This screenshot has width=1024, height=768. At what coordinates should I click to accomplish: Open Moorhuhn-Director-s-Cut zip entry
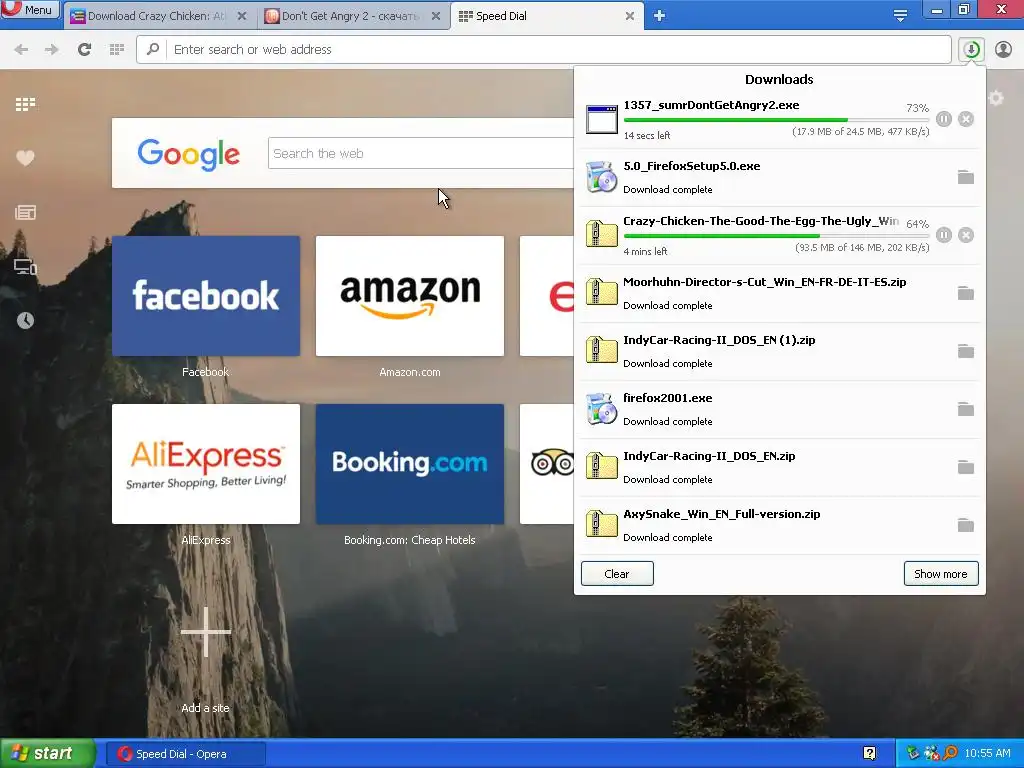[779, 293]
